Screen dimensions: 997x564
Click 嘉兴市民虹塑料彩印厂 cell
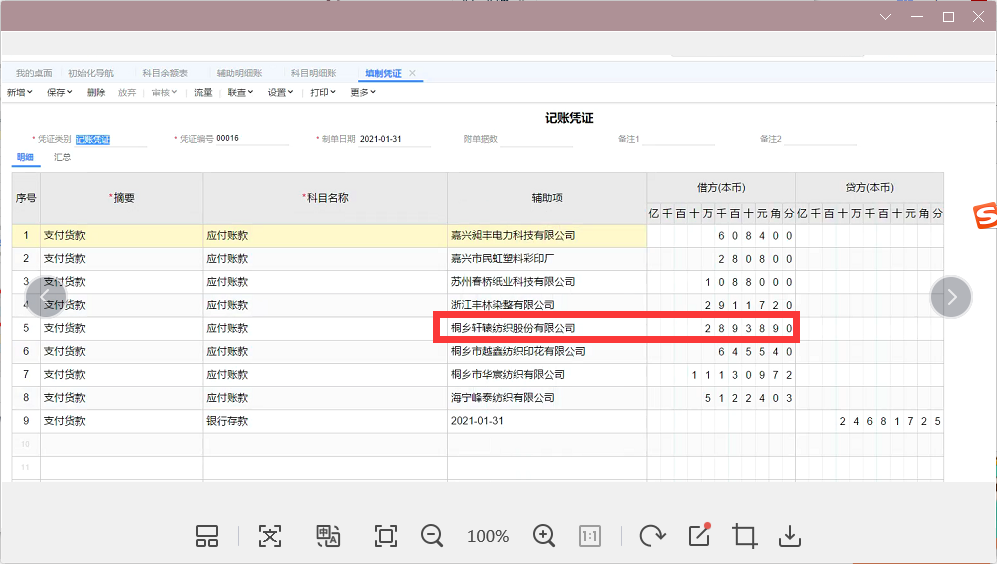coord(547,259)
